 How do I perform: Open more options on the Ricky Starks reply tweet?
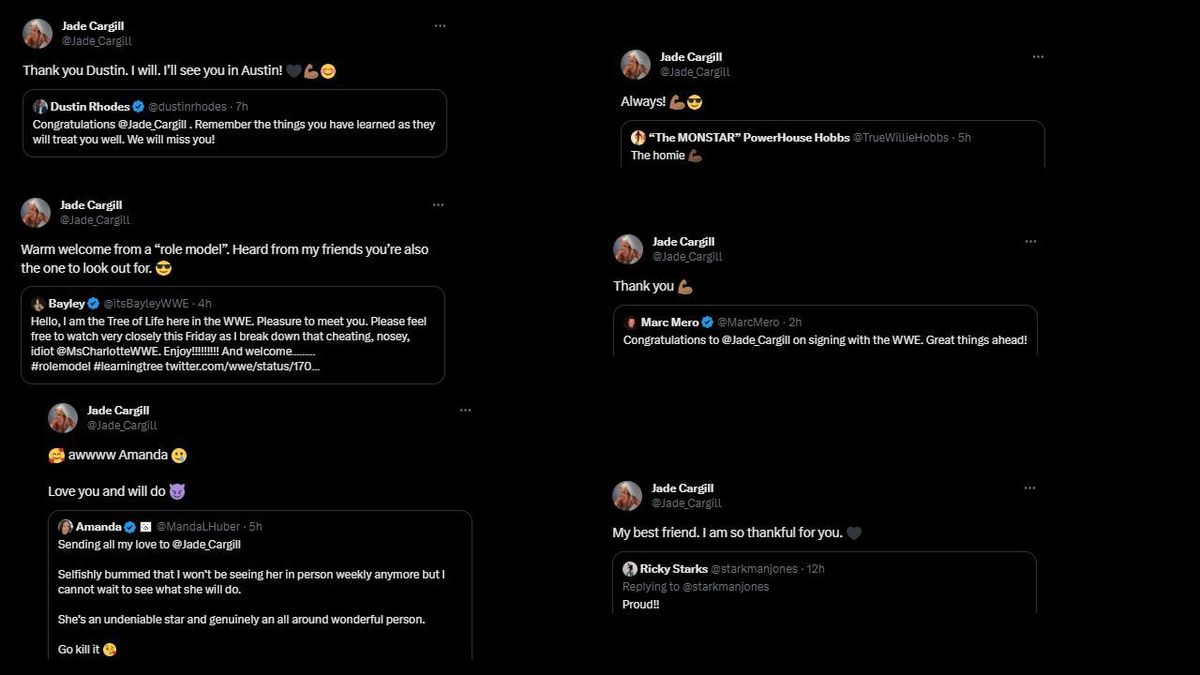[x=1030, y=487]
